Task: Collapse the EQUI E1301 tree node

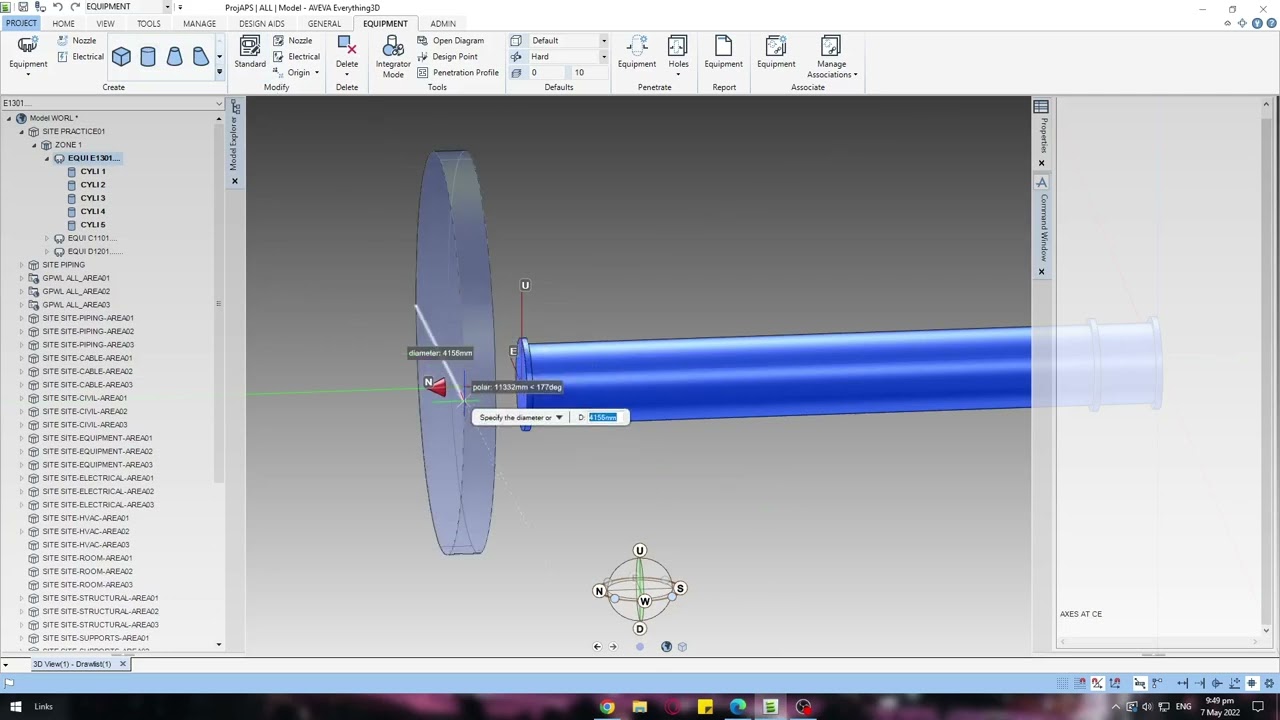Action: (46, 158)
